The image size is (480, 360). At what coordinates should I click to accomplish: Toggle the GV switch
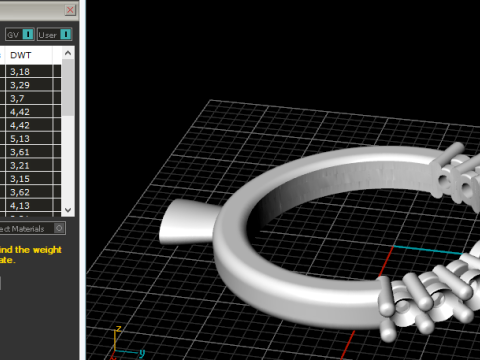click(x=20, y=34)
